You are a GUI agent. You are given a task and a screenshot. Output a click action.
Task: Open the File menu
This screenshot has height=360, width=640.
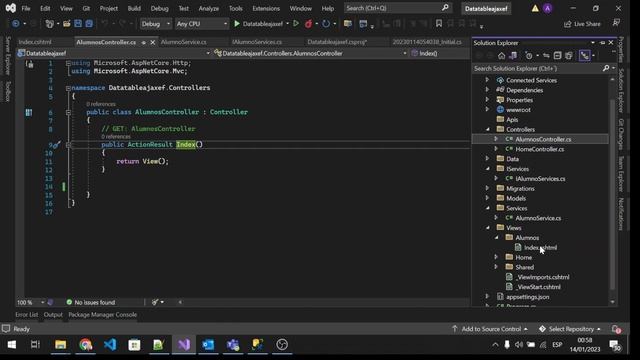tap(26, 8)
